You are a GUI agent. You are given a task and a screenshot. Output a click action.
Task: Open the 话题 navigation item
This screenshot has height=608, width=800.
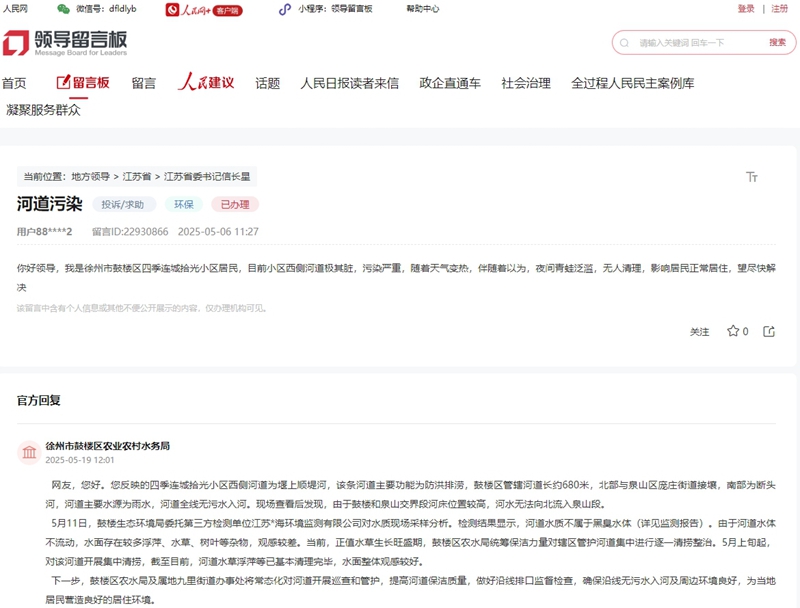click(x=265, y=84)
